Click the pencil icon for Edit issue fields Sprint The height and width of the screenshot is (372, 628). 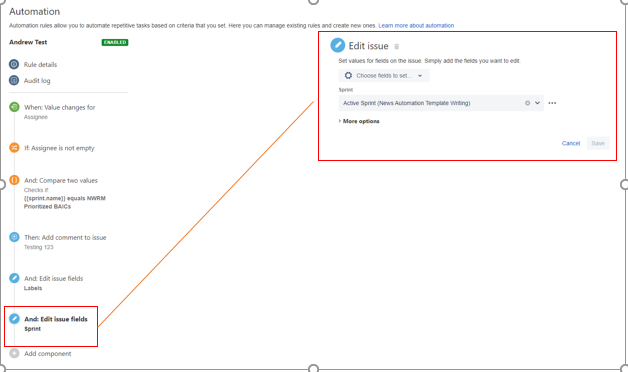pos(14,319)
